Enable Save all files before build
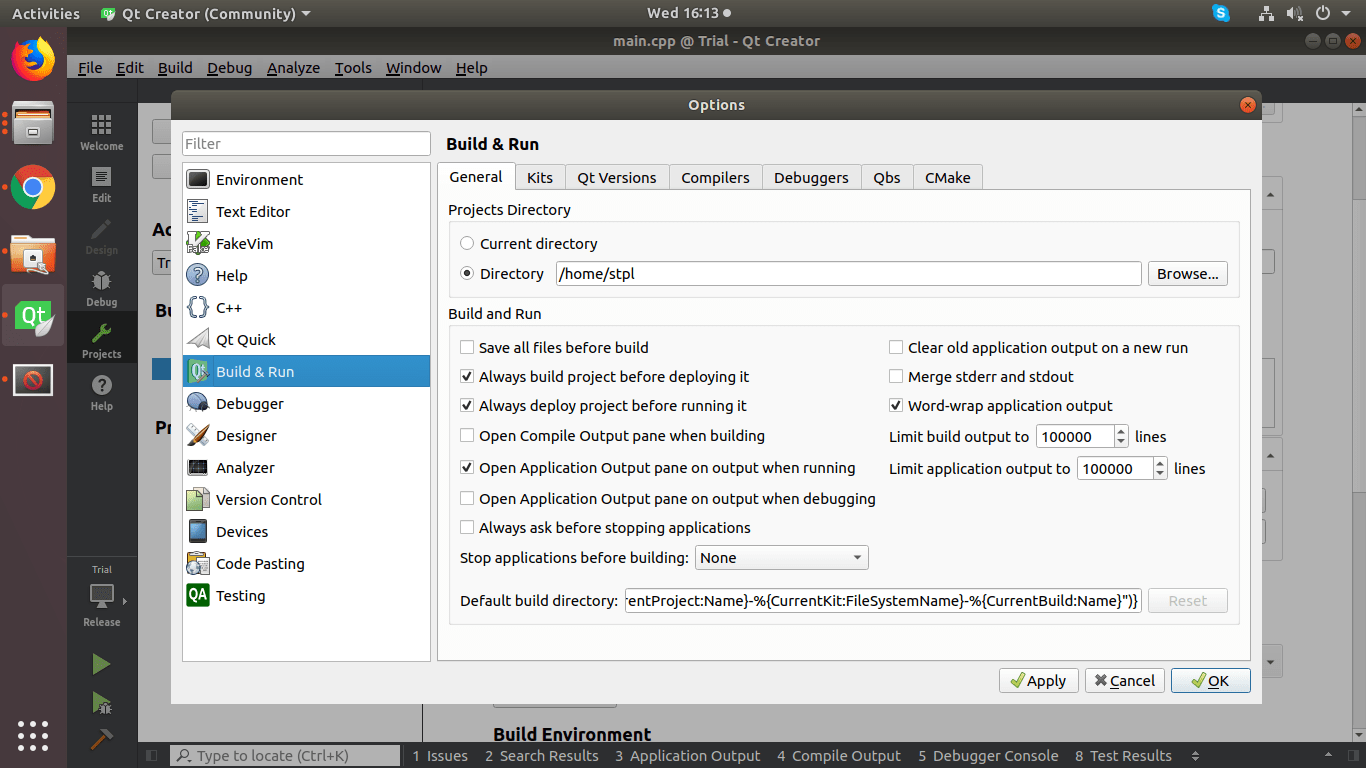 click(467, 347)
